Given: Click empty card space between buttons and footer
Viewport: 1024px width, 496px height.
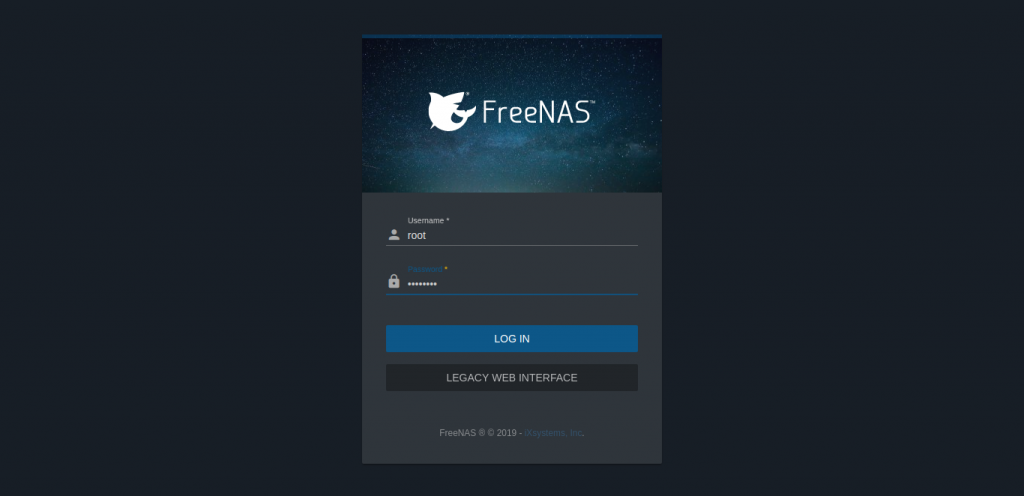Looking at the screenshot, I should point(511,409).
